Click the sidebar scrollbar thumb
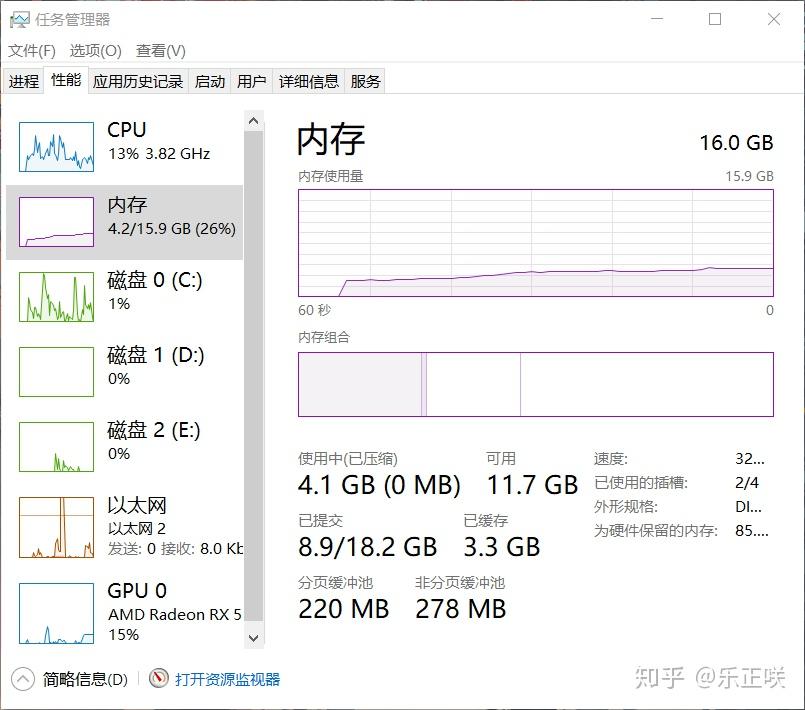 [x=253, y=376]
